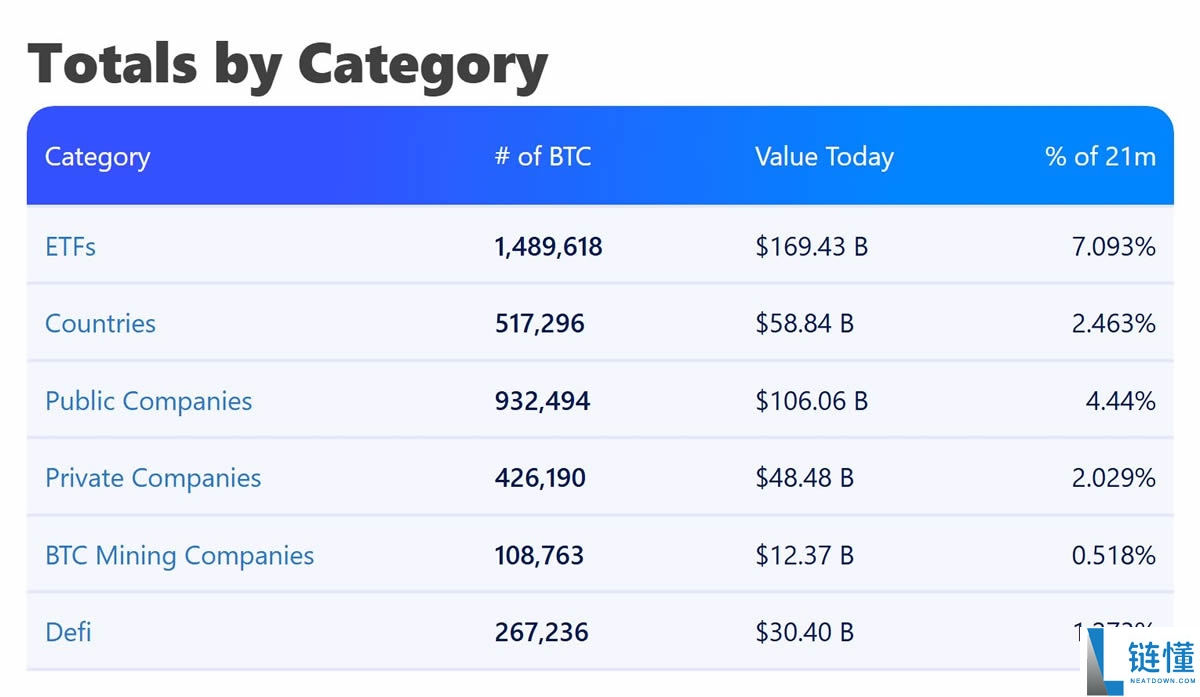Click the ETFs 7.093% percentage cell

[1113, 246]
